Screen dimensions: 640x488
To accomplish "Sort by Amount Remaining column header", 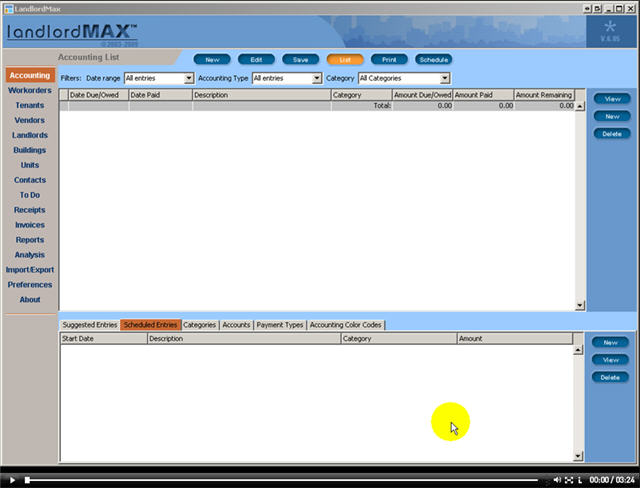I will pos(544,95).
